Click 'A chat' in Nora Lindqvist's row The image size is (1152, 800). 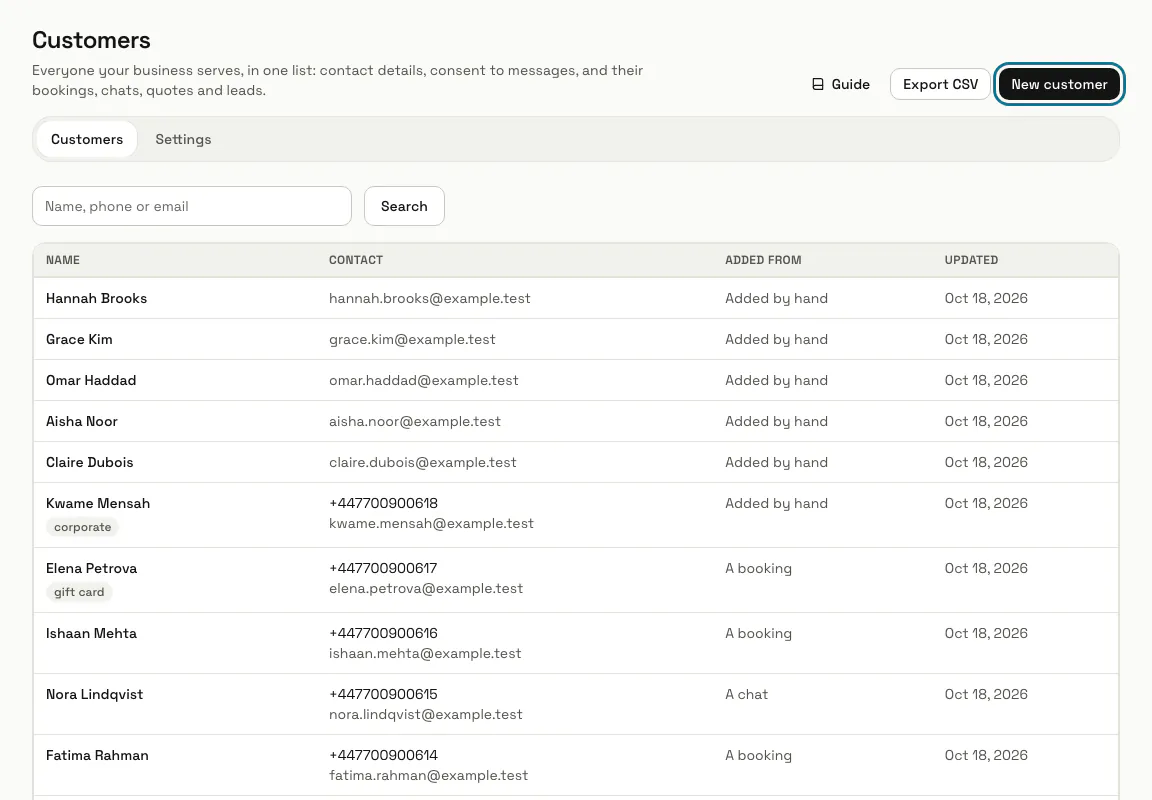point(746,694)
